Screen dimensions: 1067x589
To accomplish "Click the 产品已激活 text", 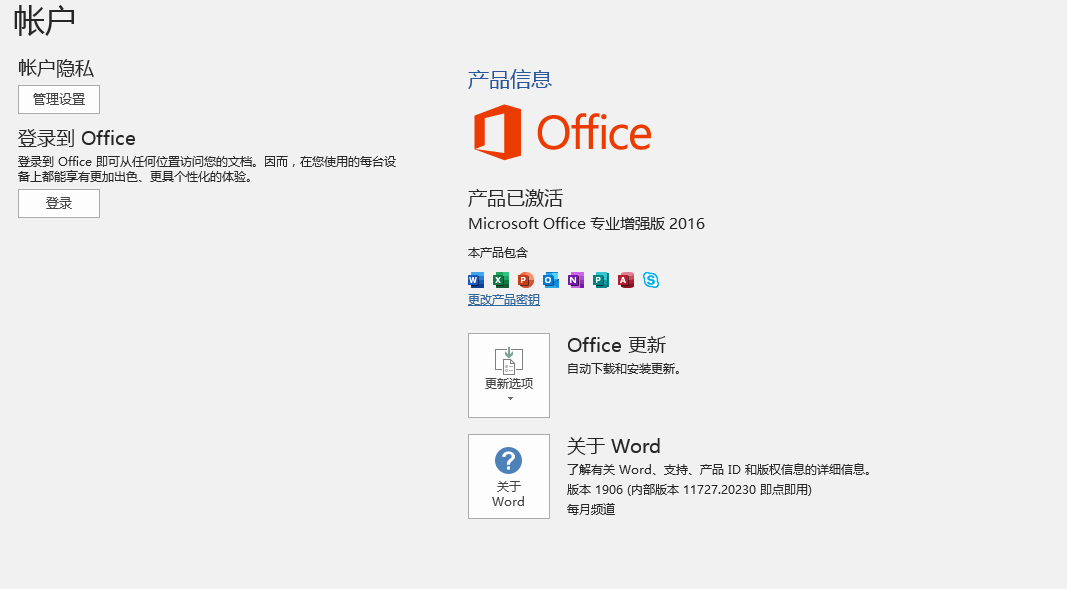I will coord(515,198).
